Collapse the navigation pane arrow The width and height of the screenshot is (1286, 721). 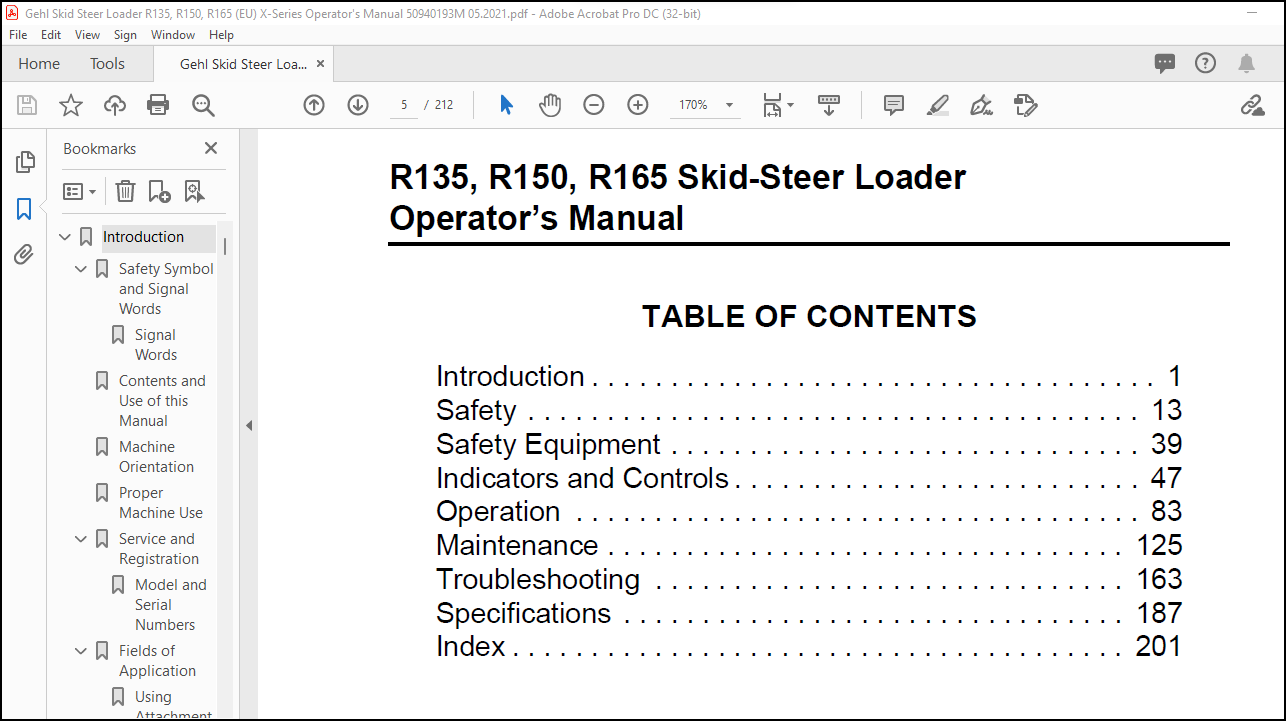coord(249,426)
